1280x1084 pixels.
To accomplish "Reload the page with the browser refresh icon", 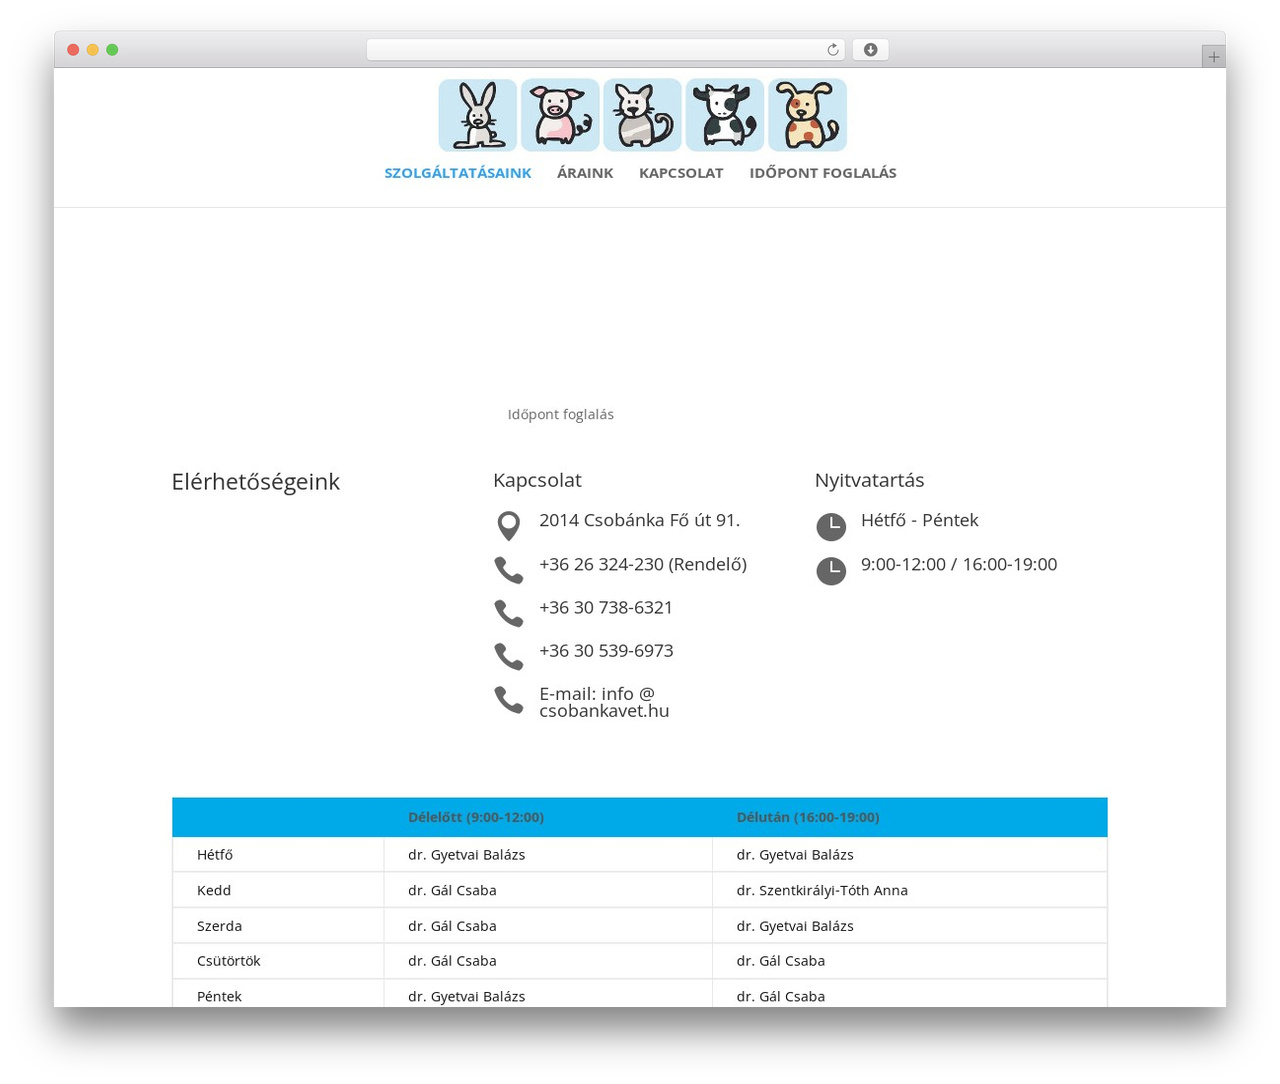I will [x=832, y=50].
